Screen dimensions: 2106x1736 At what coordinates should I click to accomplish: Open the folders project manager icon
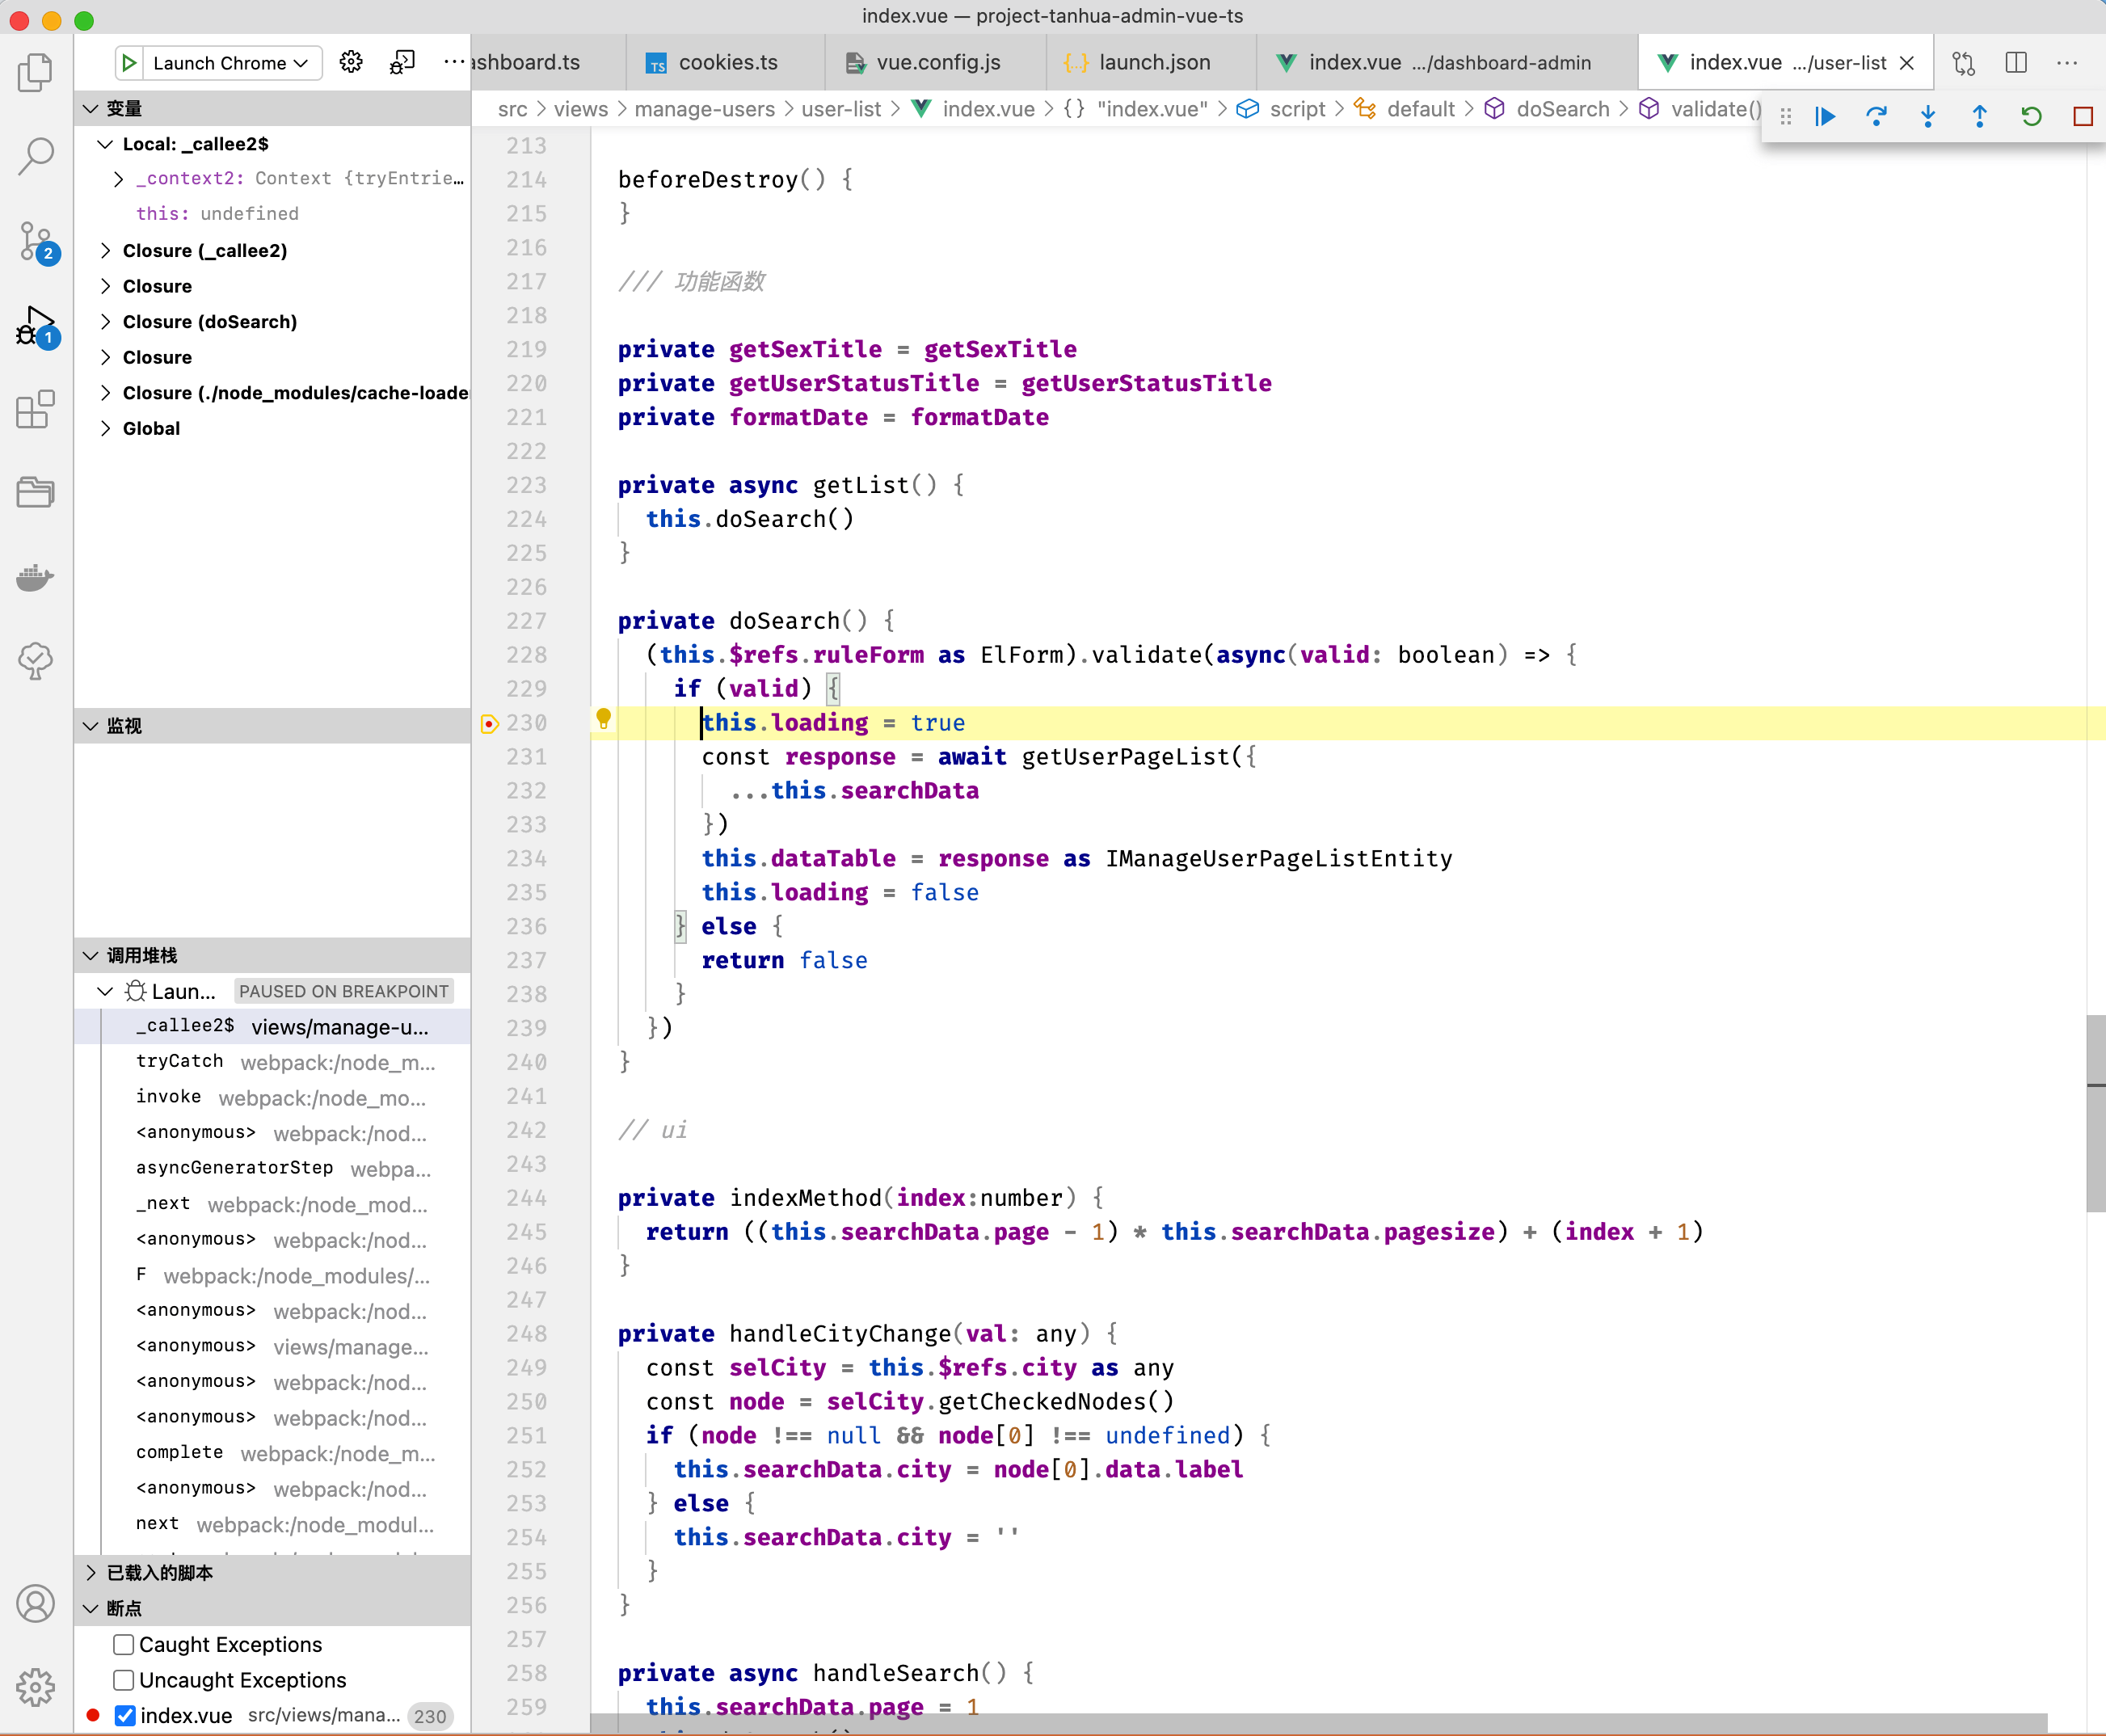click(x=36, y=492)
